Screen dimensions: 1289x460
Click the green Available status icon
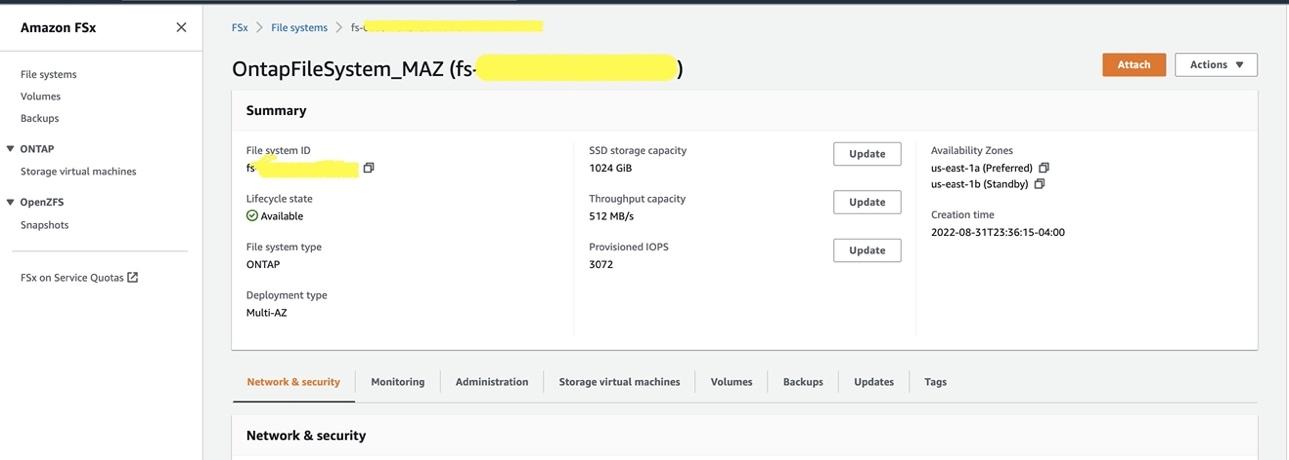(x=252, y=216)
